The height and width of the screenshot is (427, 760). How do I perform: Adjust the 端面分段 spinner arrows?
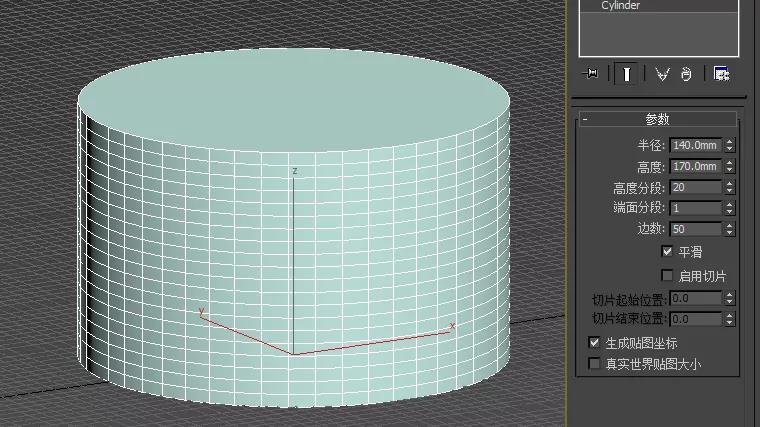pos(729,208)
